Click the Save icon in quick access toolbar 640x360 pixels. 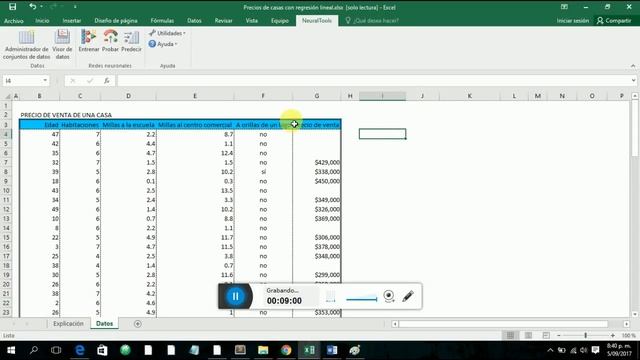click(13, 7)
